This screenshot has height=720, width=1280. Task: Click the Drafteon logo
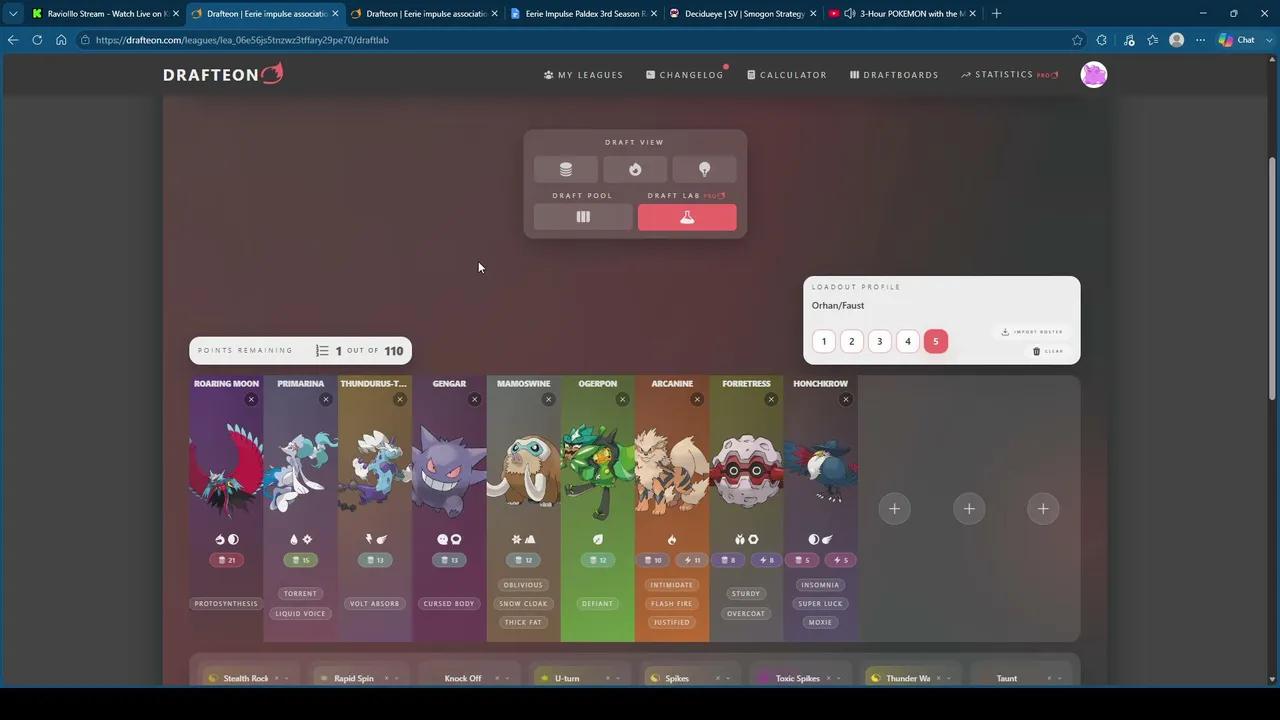[x=223, y=74]
